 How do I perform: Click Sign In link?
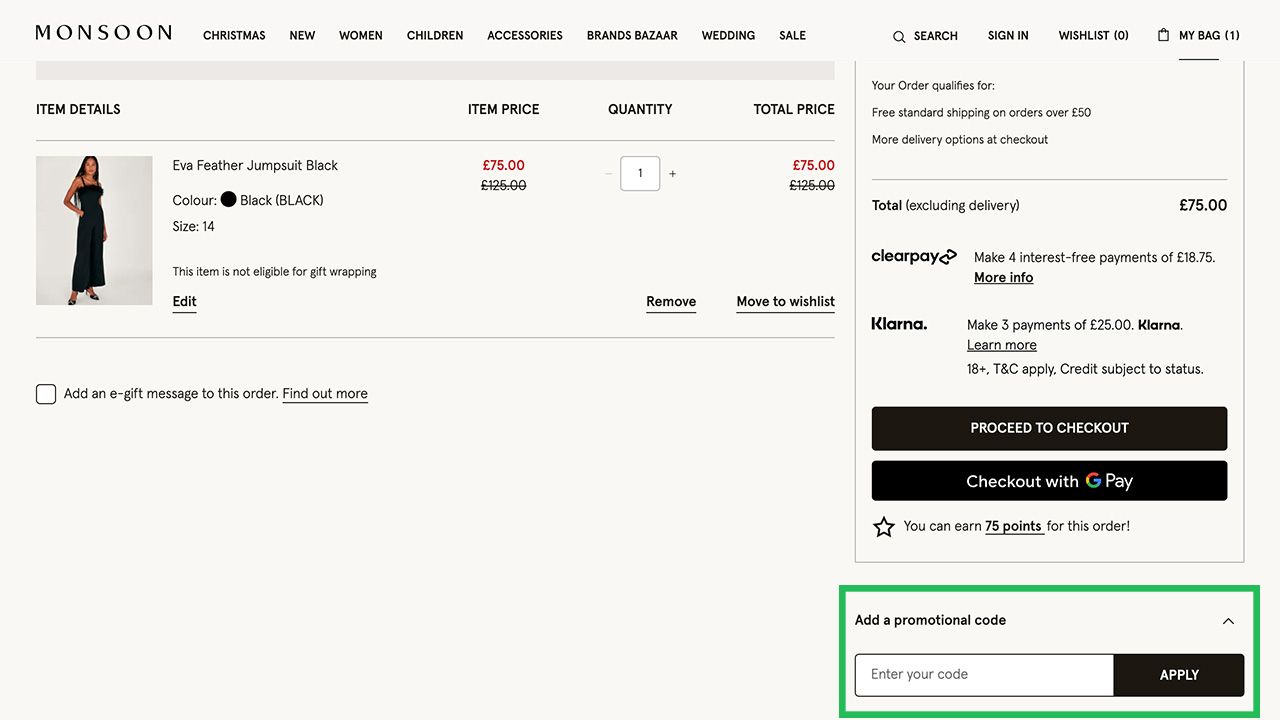pos(1008,35)
